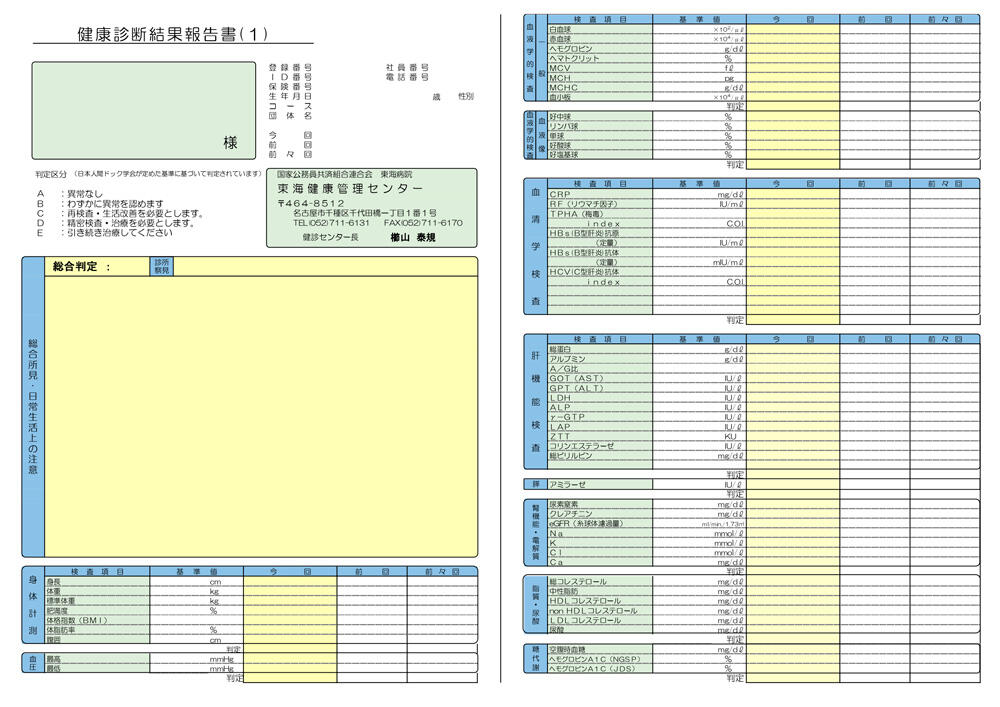Image resolution: width=1000 pixels, height=707 pixels.
Task: Click the large yellow 総合所見 comments area
Action: [261, 416]
